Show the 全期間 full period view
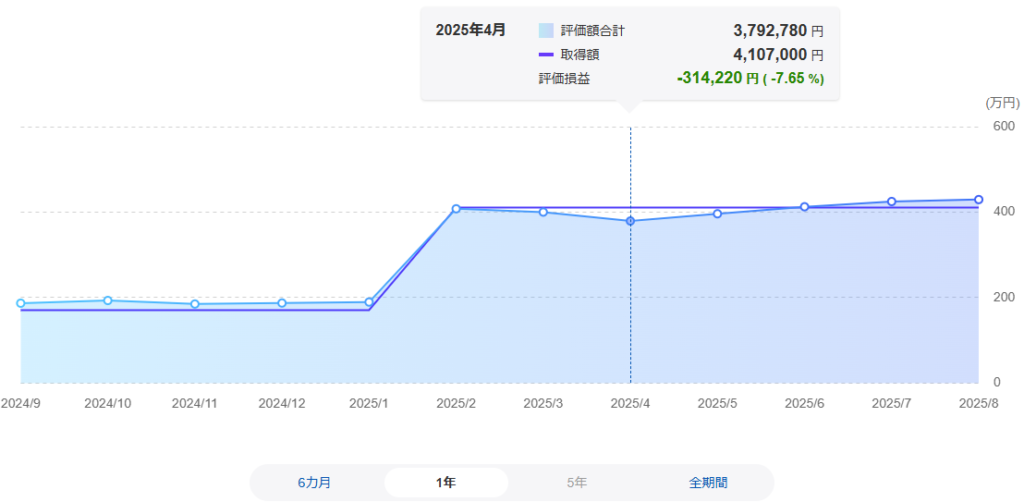Viewport: 1024px width, 502px height. pyautogui.click(x=709, y=482)
